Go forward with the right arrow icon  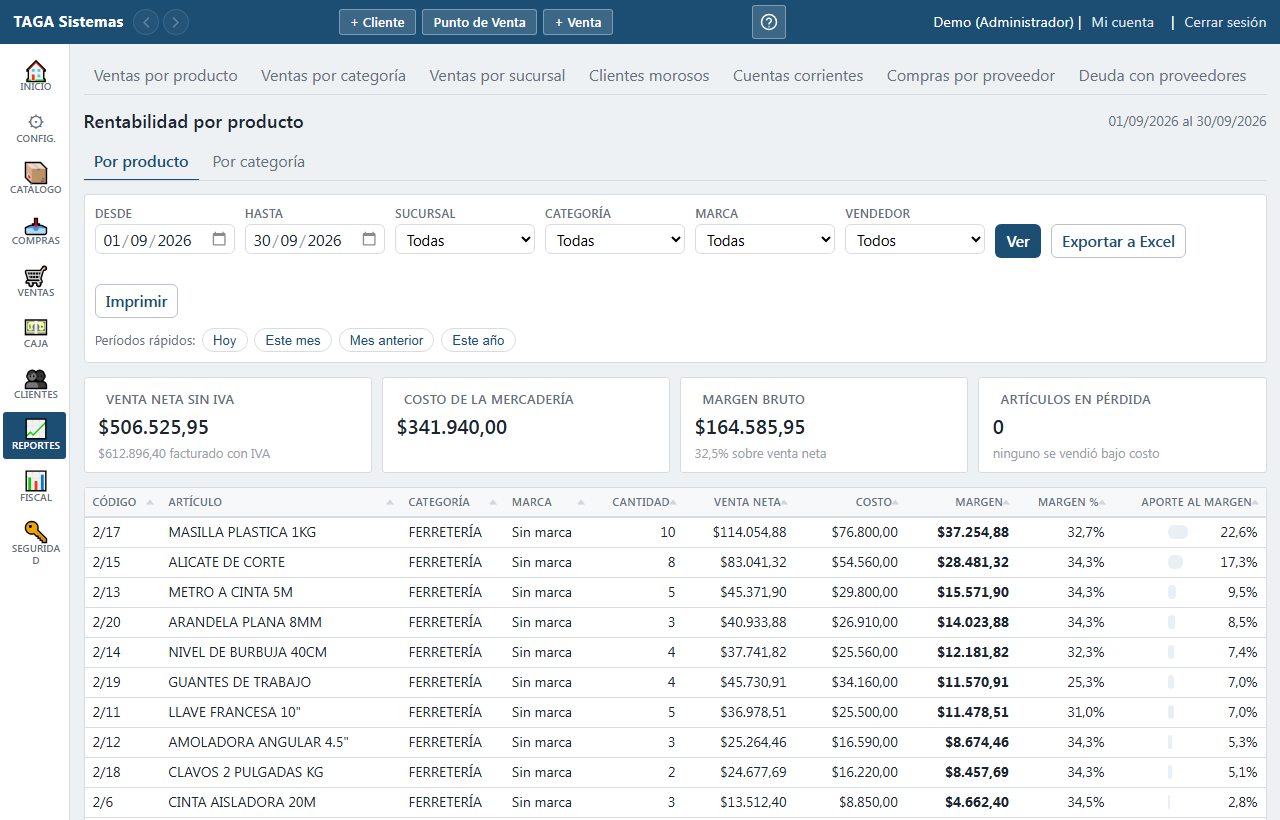coord(176,22)
